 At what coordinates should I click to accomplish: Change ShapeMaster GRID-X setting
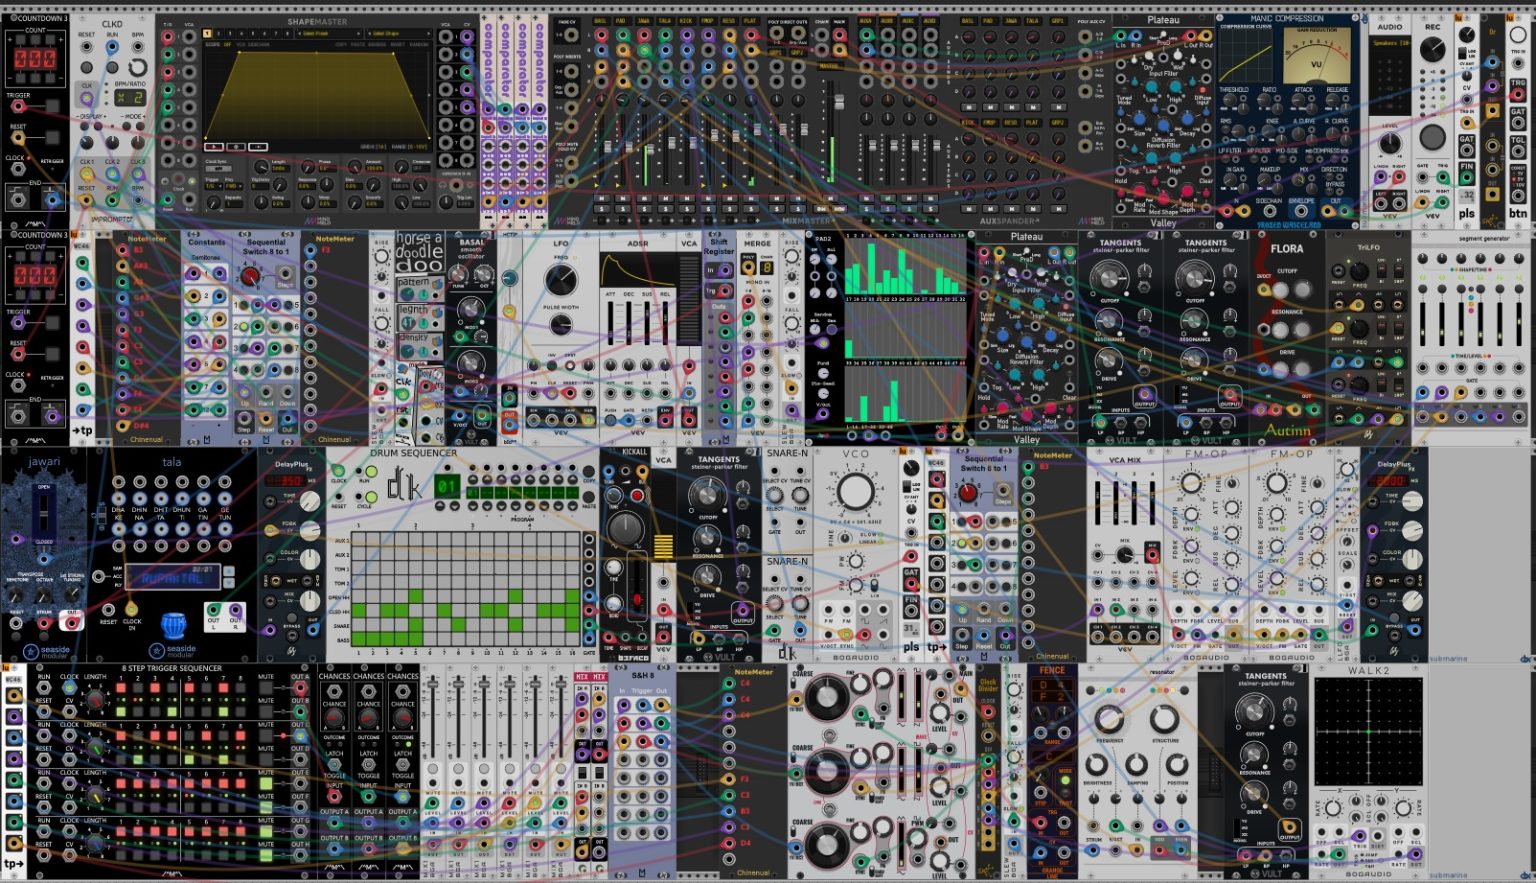(x=373, y=147)
